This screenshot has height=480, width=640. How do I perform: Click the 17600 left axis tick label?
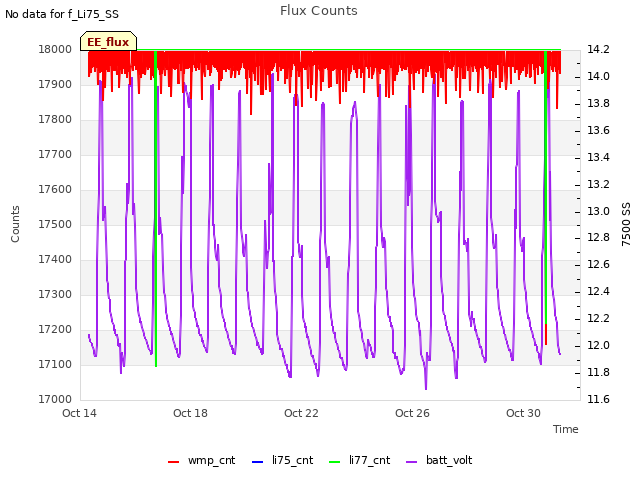click(x=55, y=190)
